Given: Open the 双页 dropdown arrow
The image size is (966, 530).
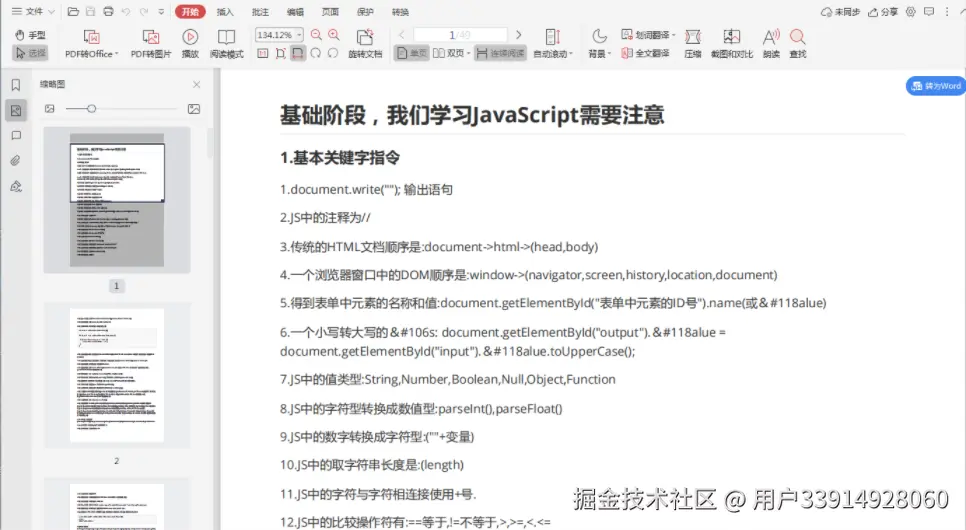Looking at the screenshot, I should 468,54.
